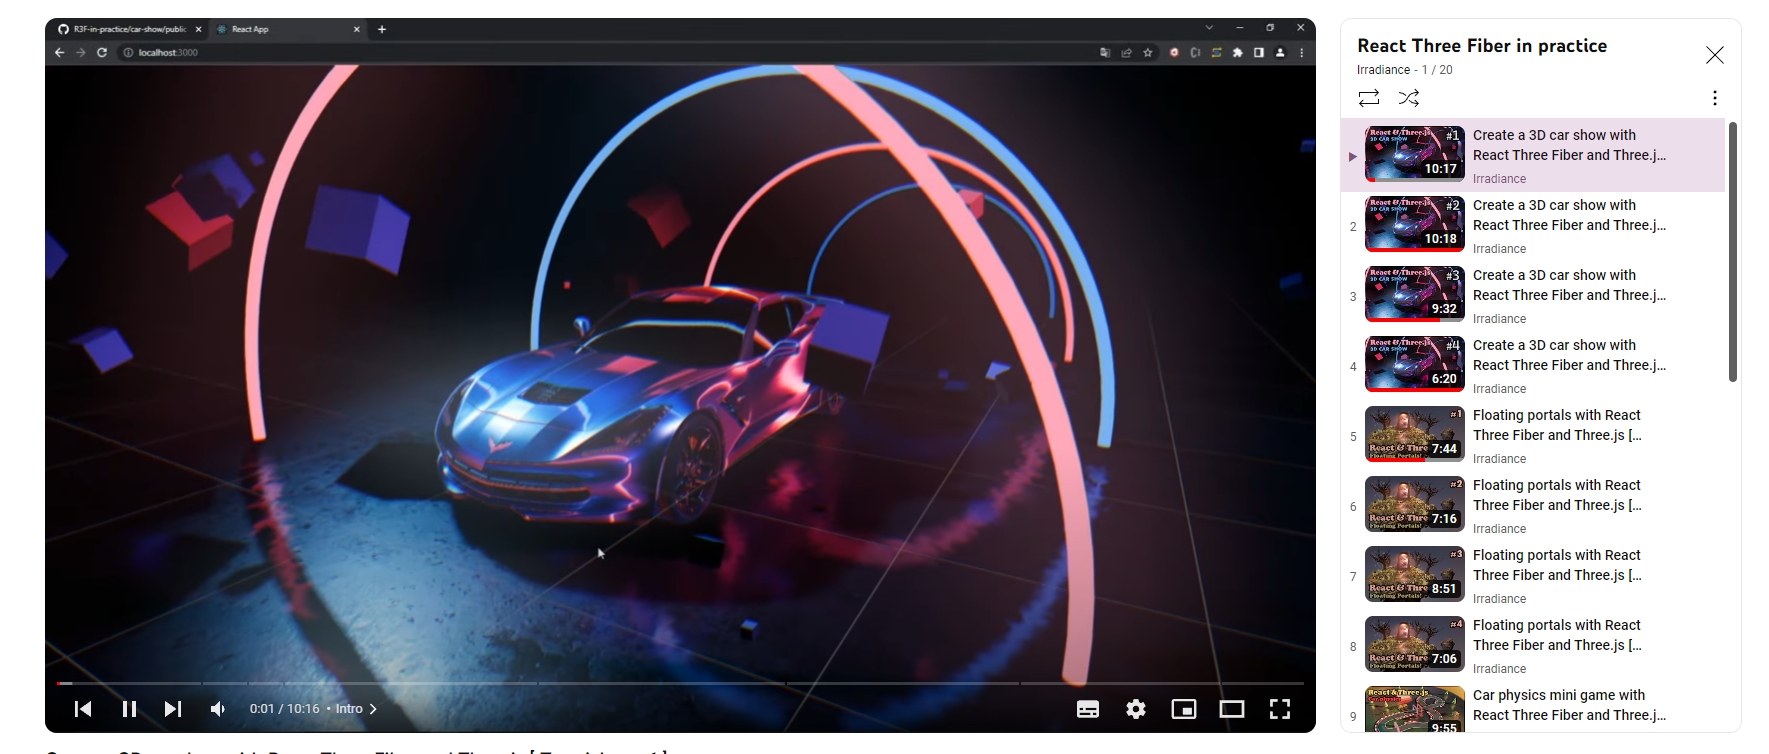The height and width of the screenshot is (754, 1769).
Task: Open title of playlist item 2
Action: [1569, 215]
